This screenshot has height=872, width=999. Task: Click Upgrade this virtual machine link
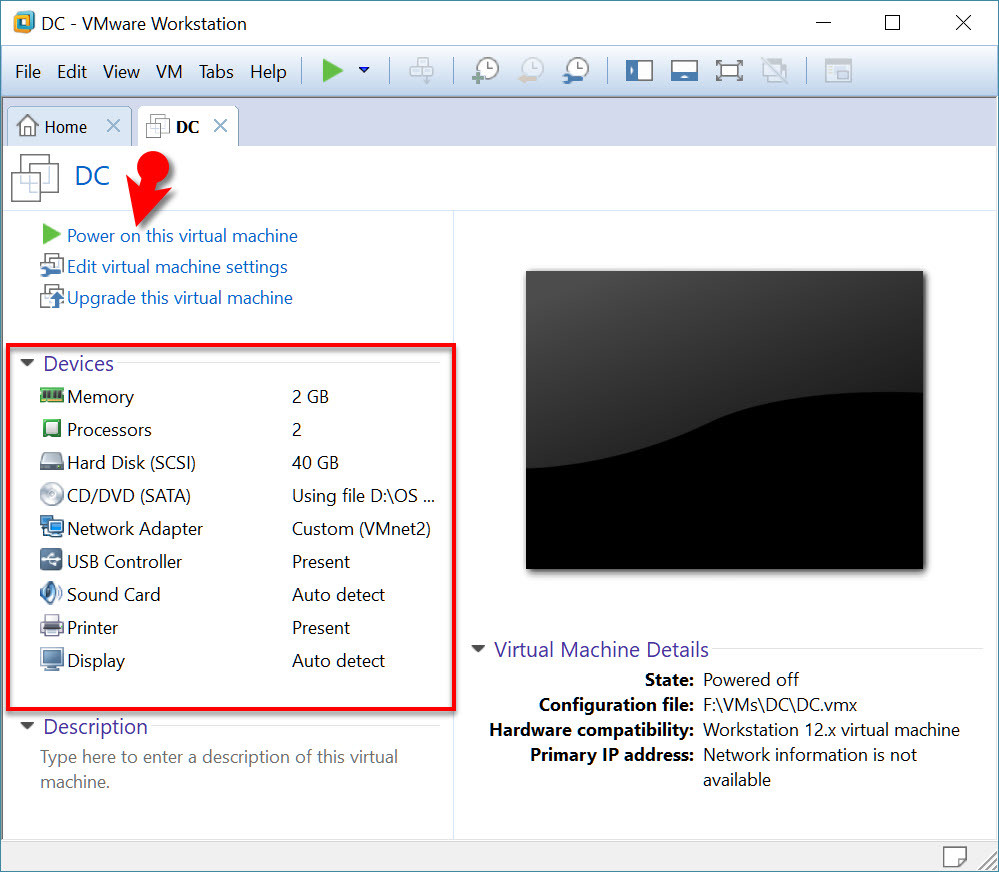[x=180, y=298]
